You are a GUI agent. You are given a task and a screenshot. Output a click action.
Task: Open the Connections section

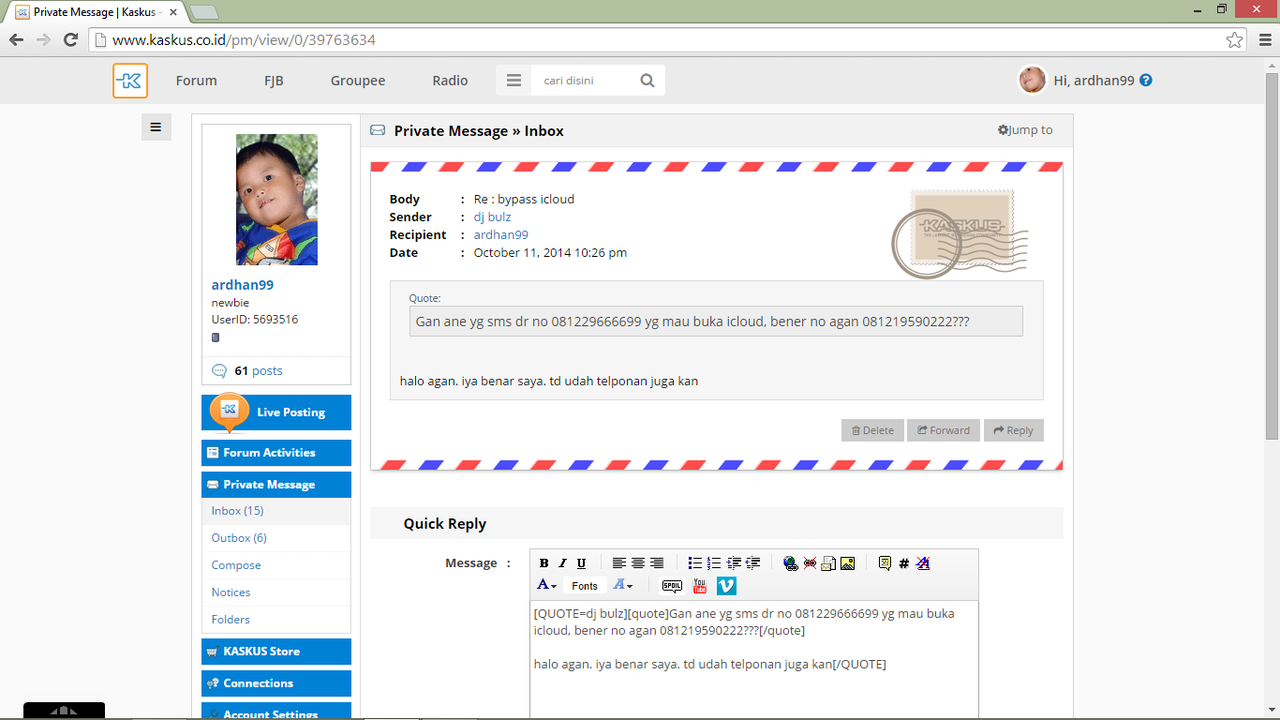click(x=276, y=683)
